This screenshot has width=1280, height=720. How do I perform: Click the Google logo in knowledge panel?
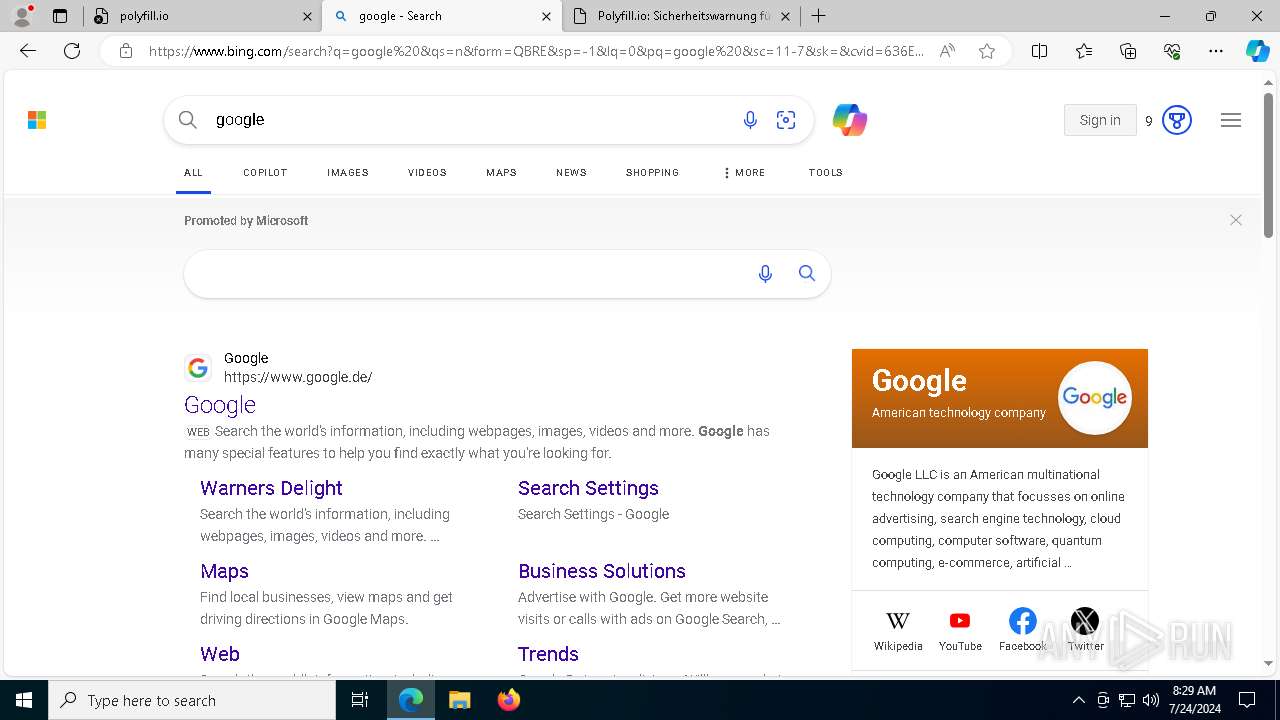pos(1094,398)
